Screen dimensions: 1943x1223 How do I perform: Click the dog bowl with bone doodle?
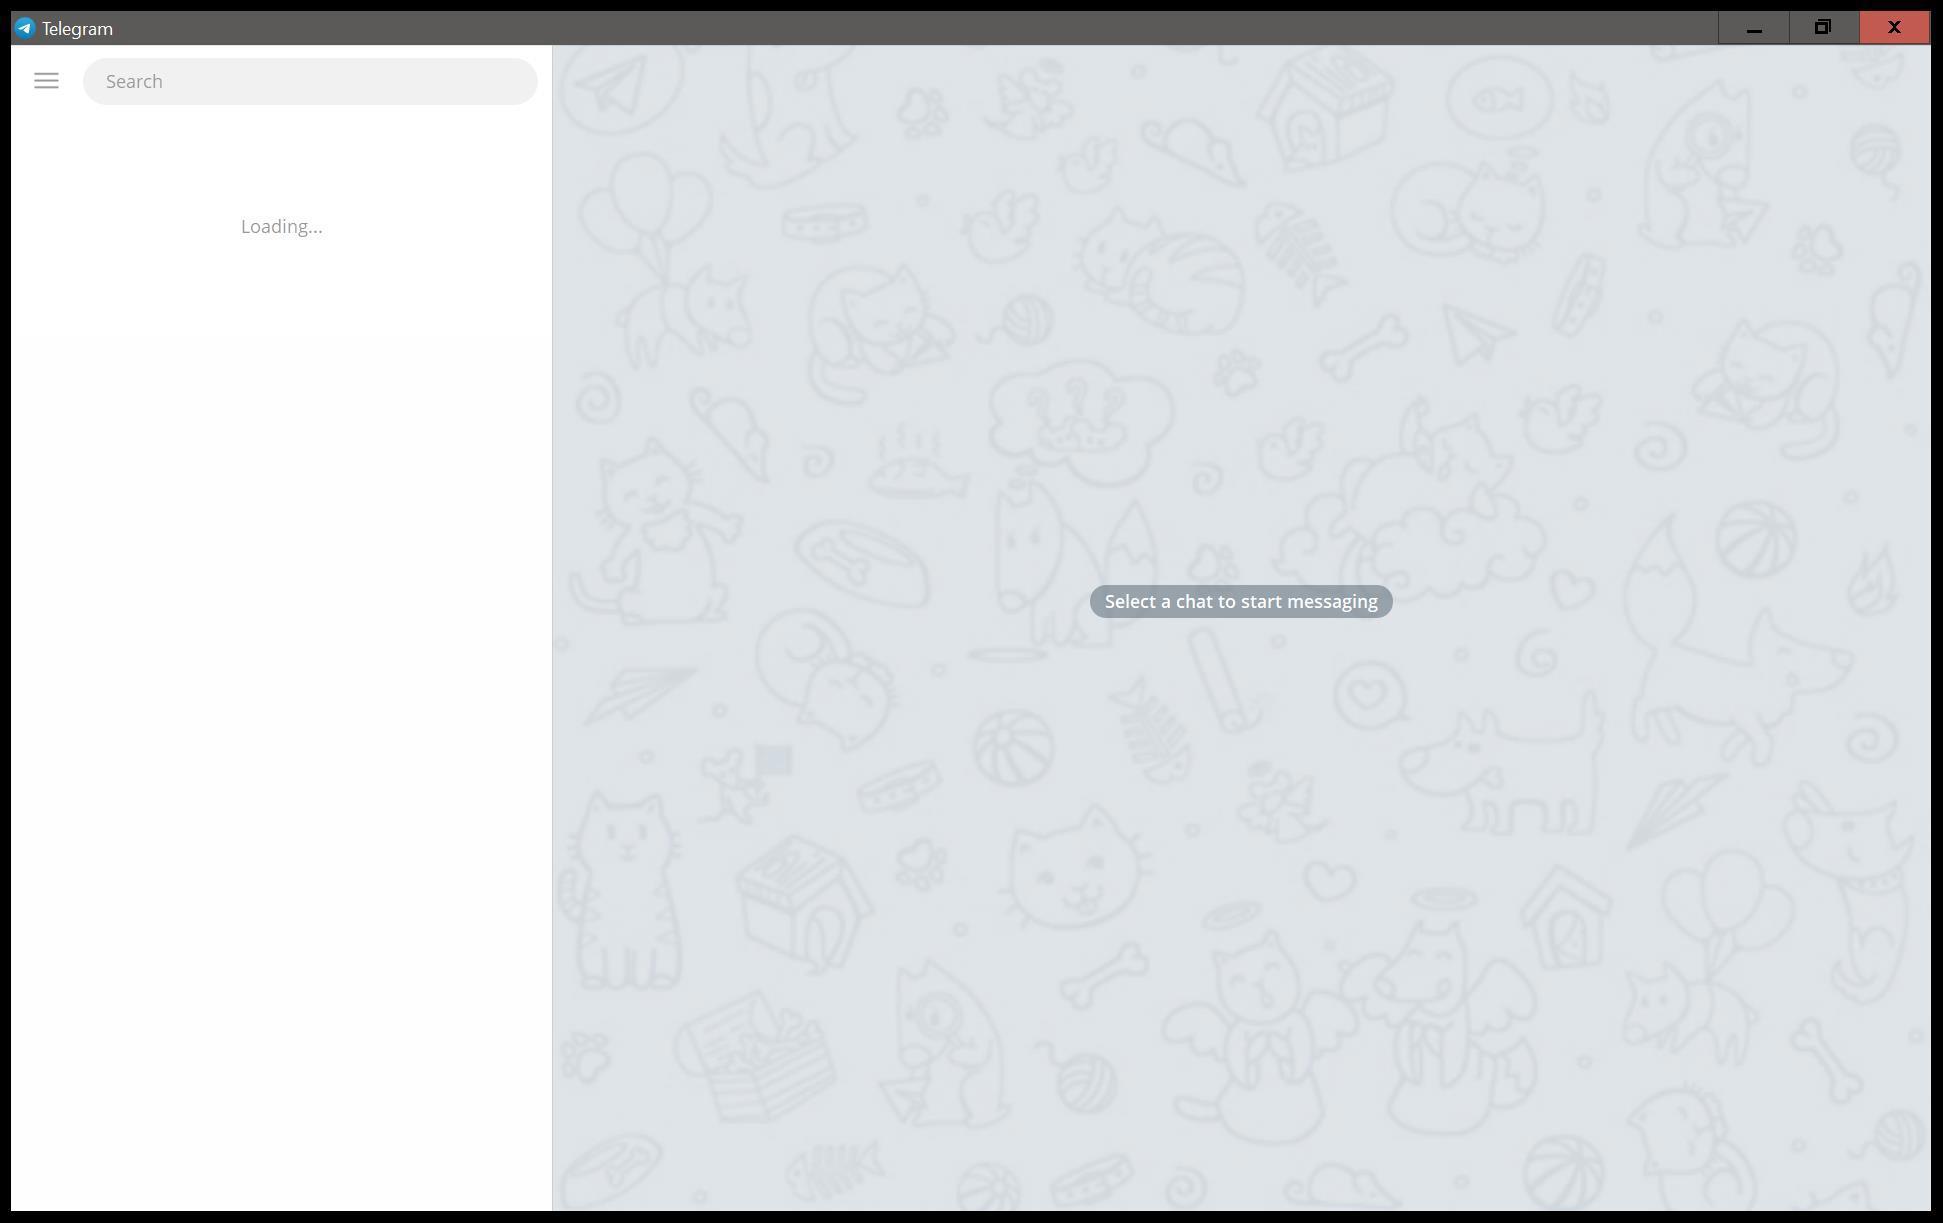click(x=862, y=563)
